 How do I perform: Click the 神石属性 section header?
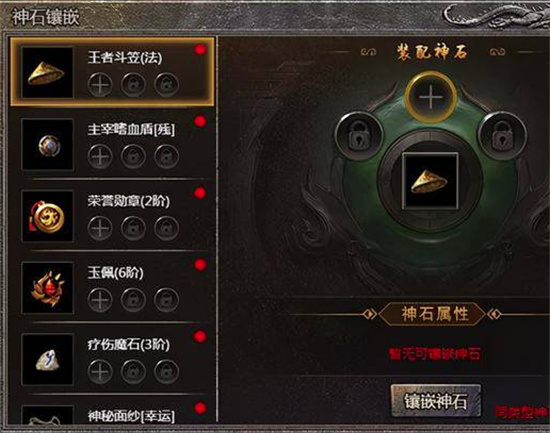[x=434, y=314]
